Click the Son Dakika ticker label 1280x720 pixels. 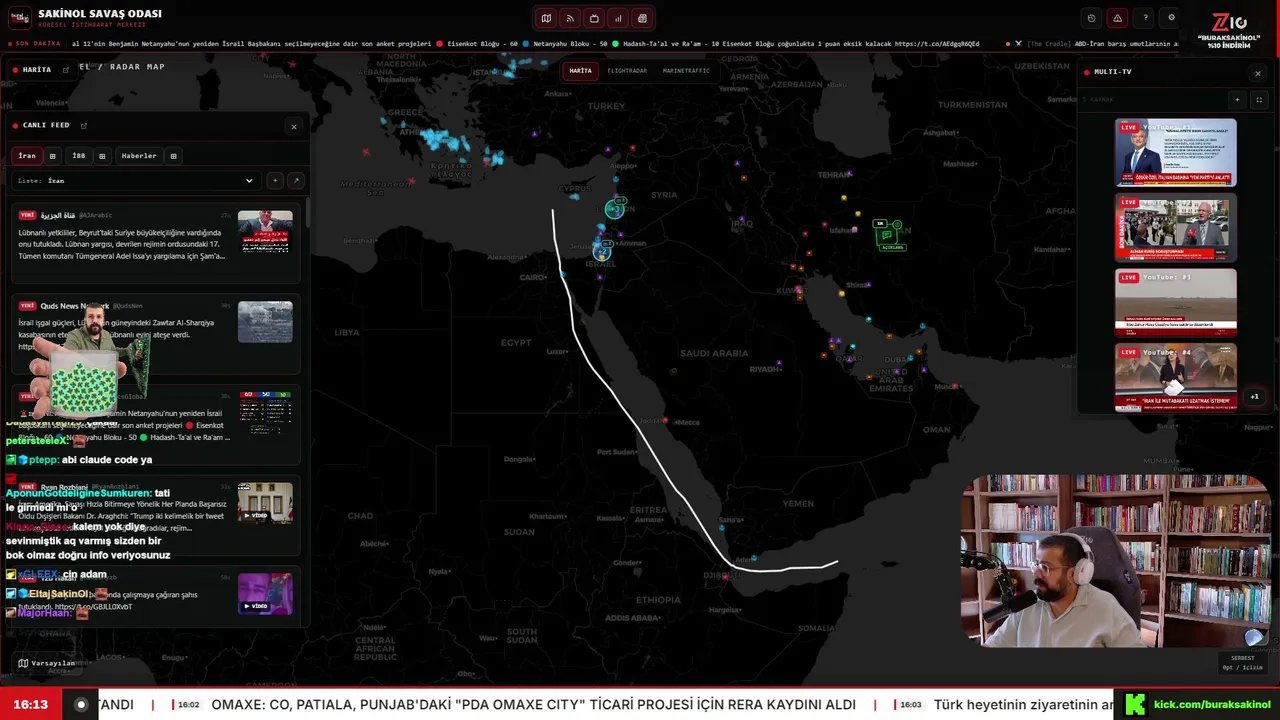pos(39,44)
